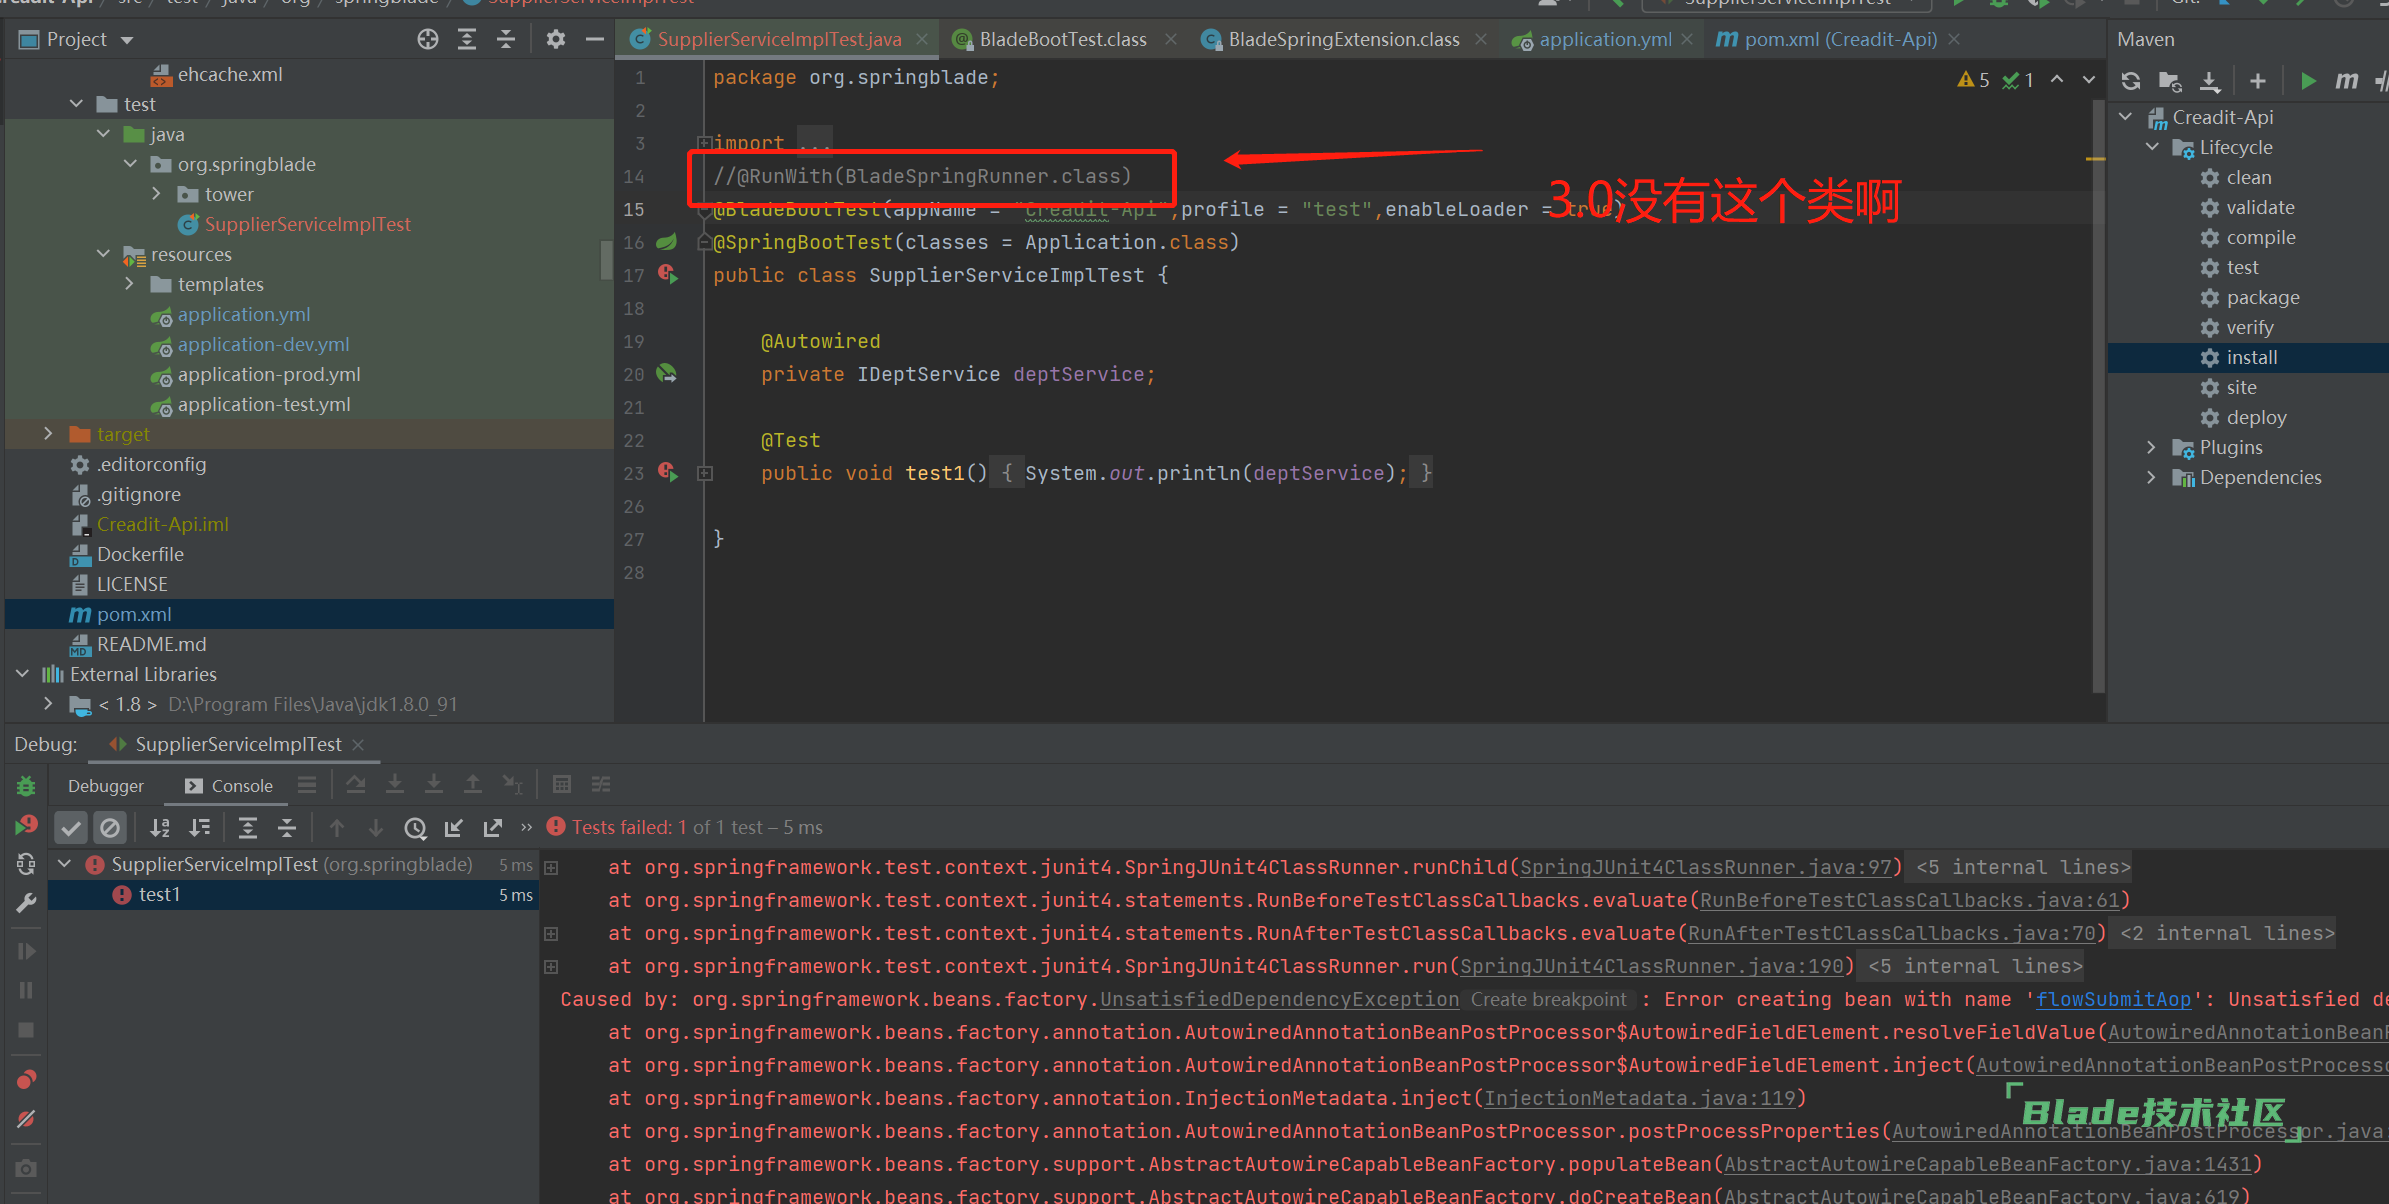Download Maven sources and documentation
The image size is (2389, 1204).
2210,81
